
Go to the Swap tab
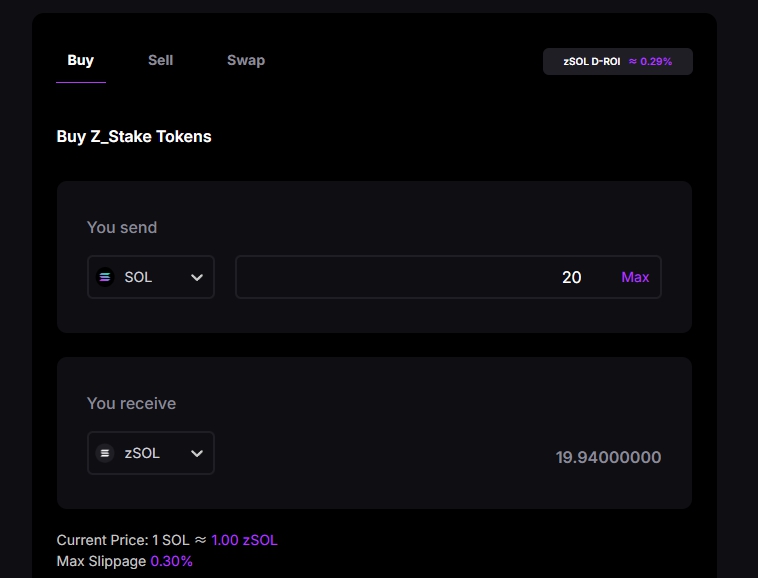[x=245, y=60]
